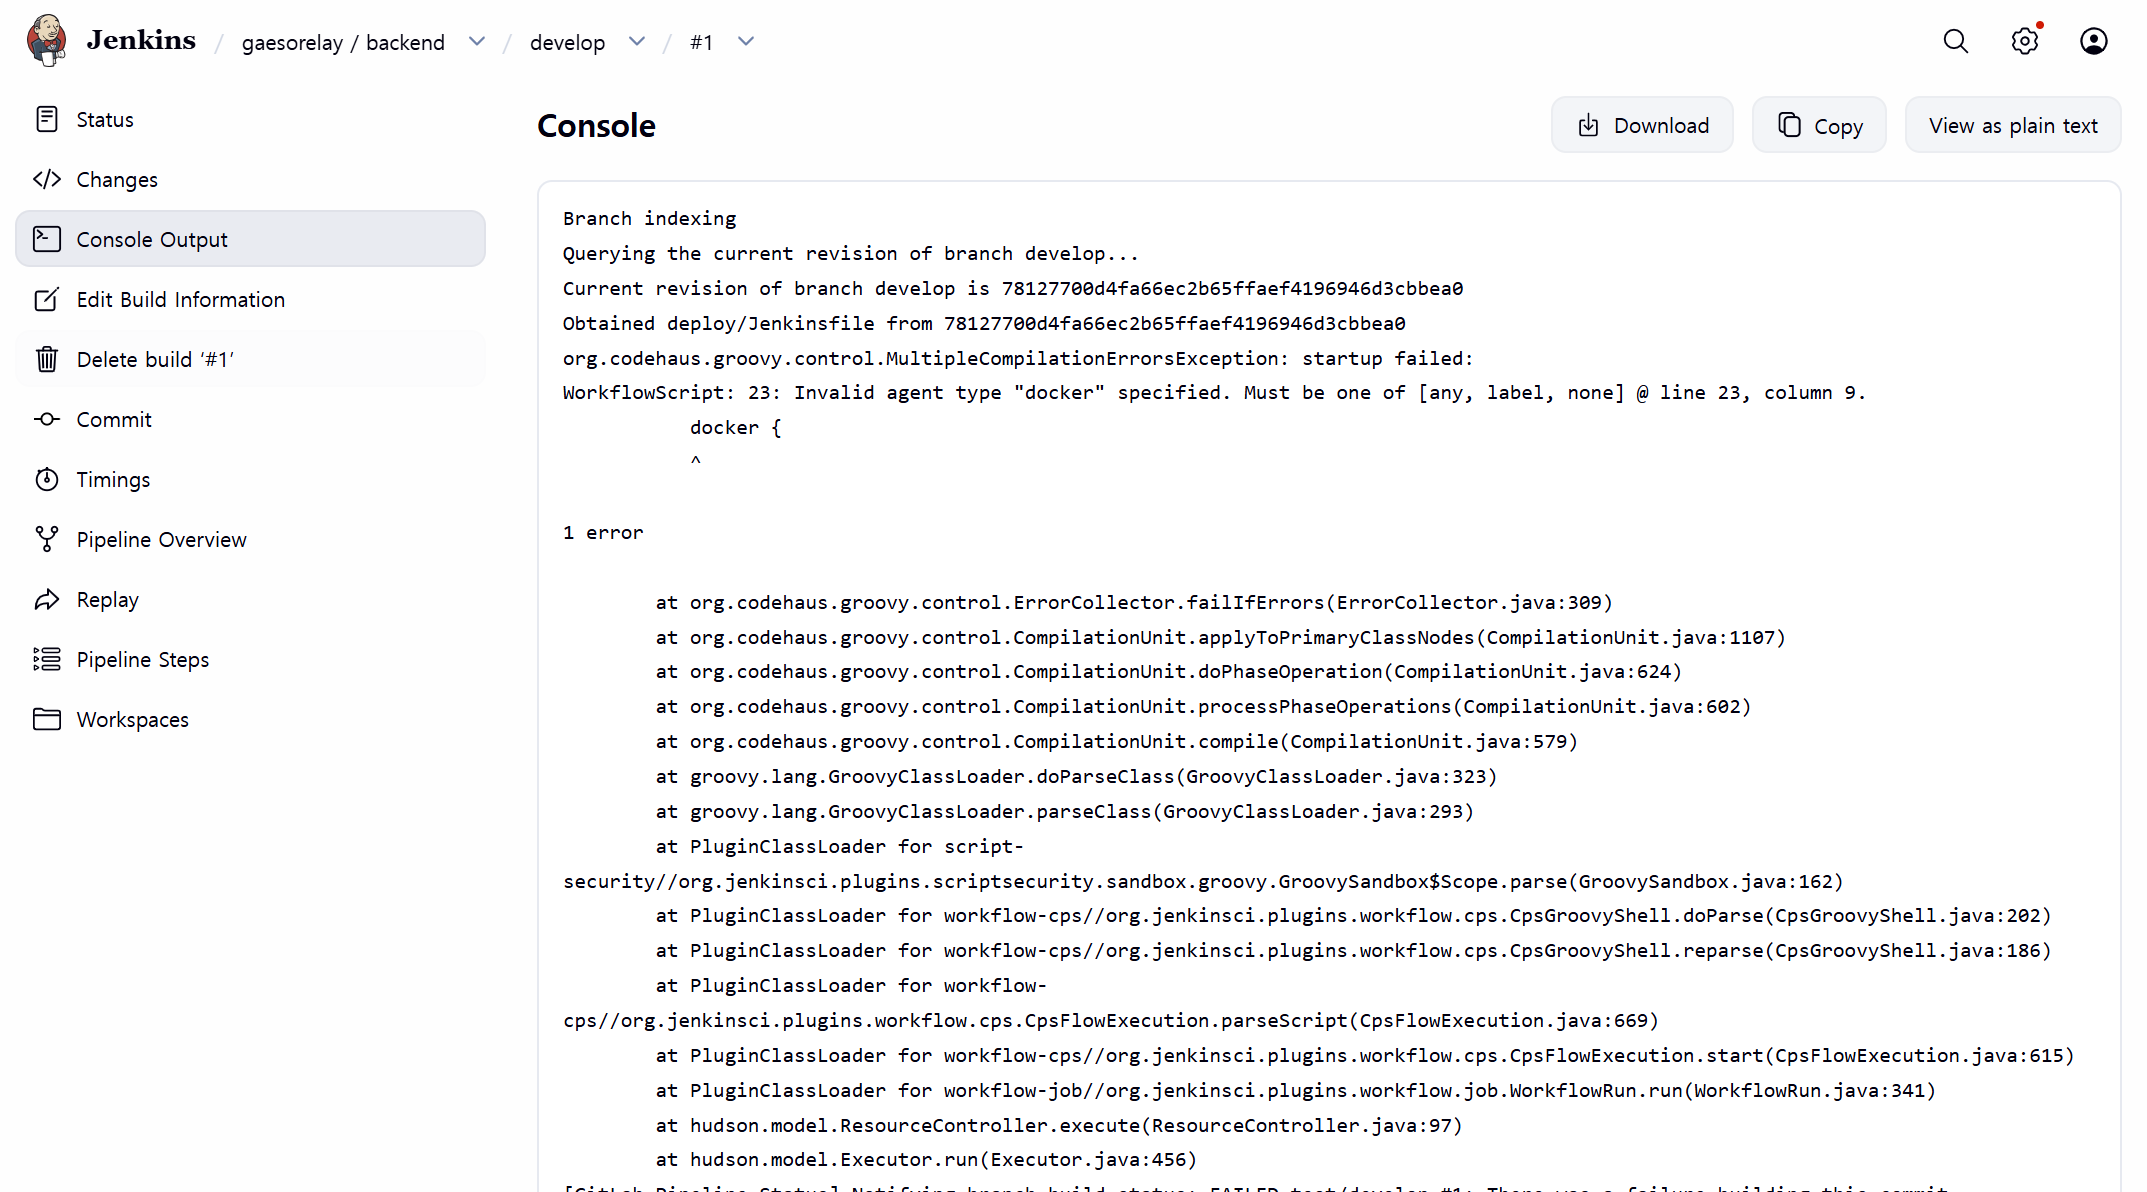2147x1192 pixels.
Task: Open the Status sidebar item
Action: (x=105, y=120)
